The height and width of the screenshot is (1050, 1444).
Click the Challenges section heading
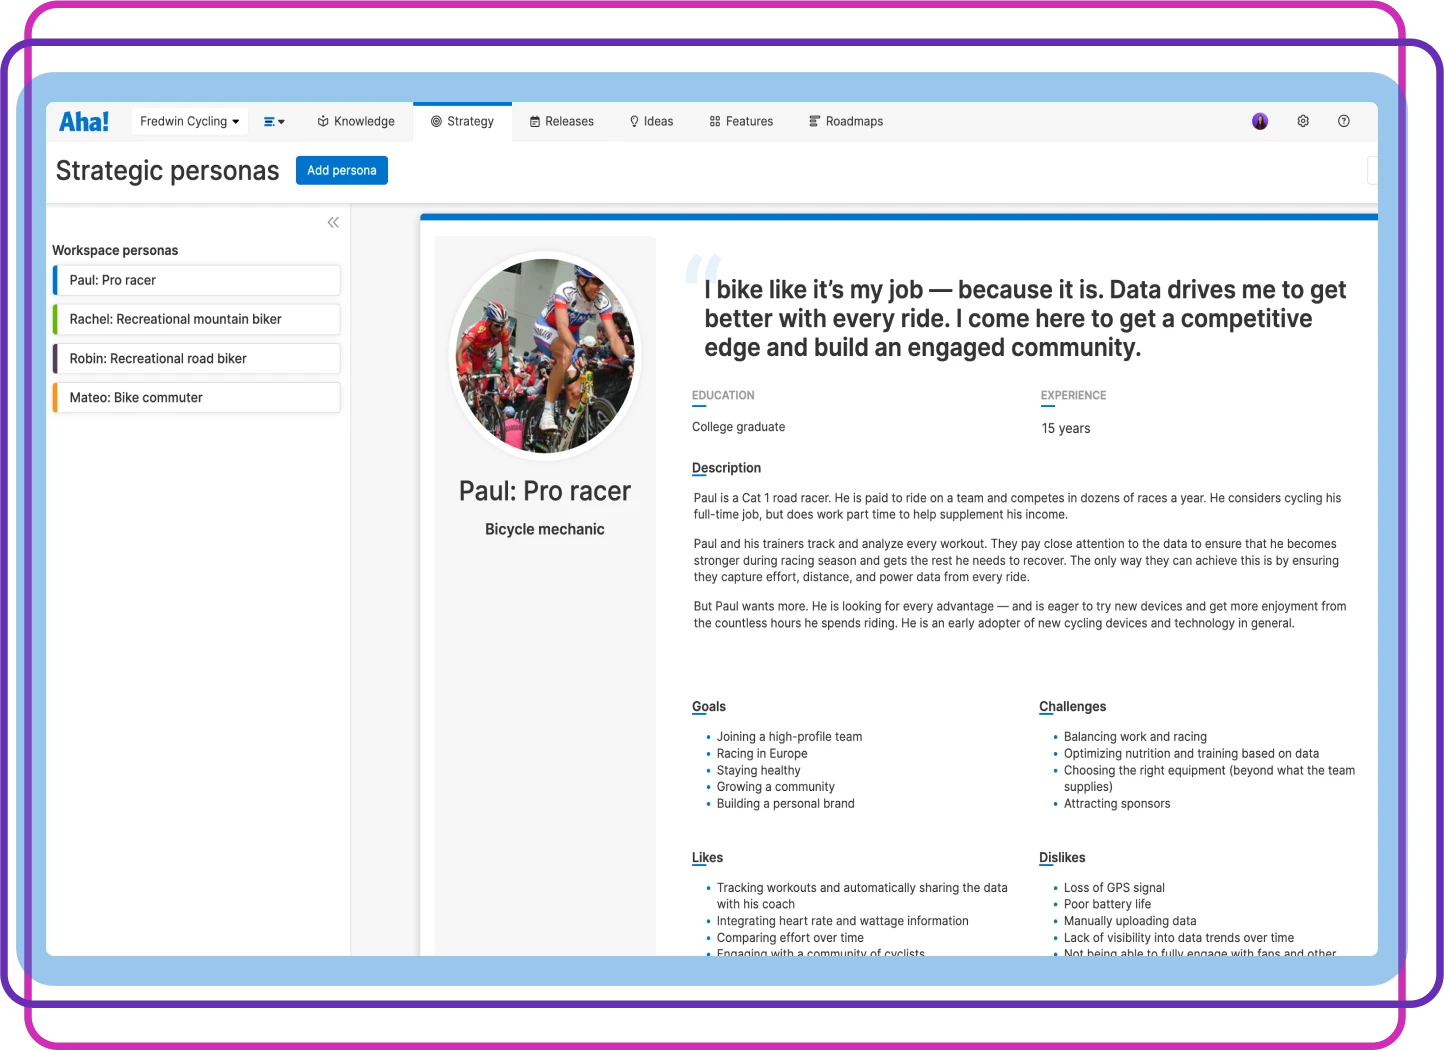click(x=1073, y=707)
